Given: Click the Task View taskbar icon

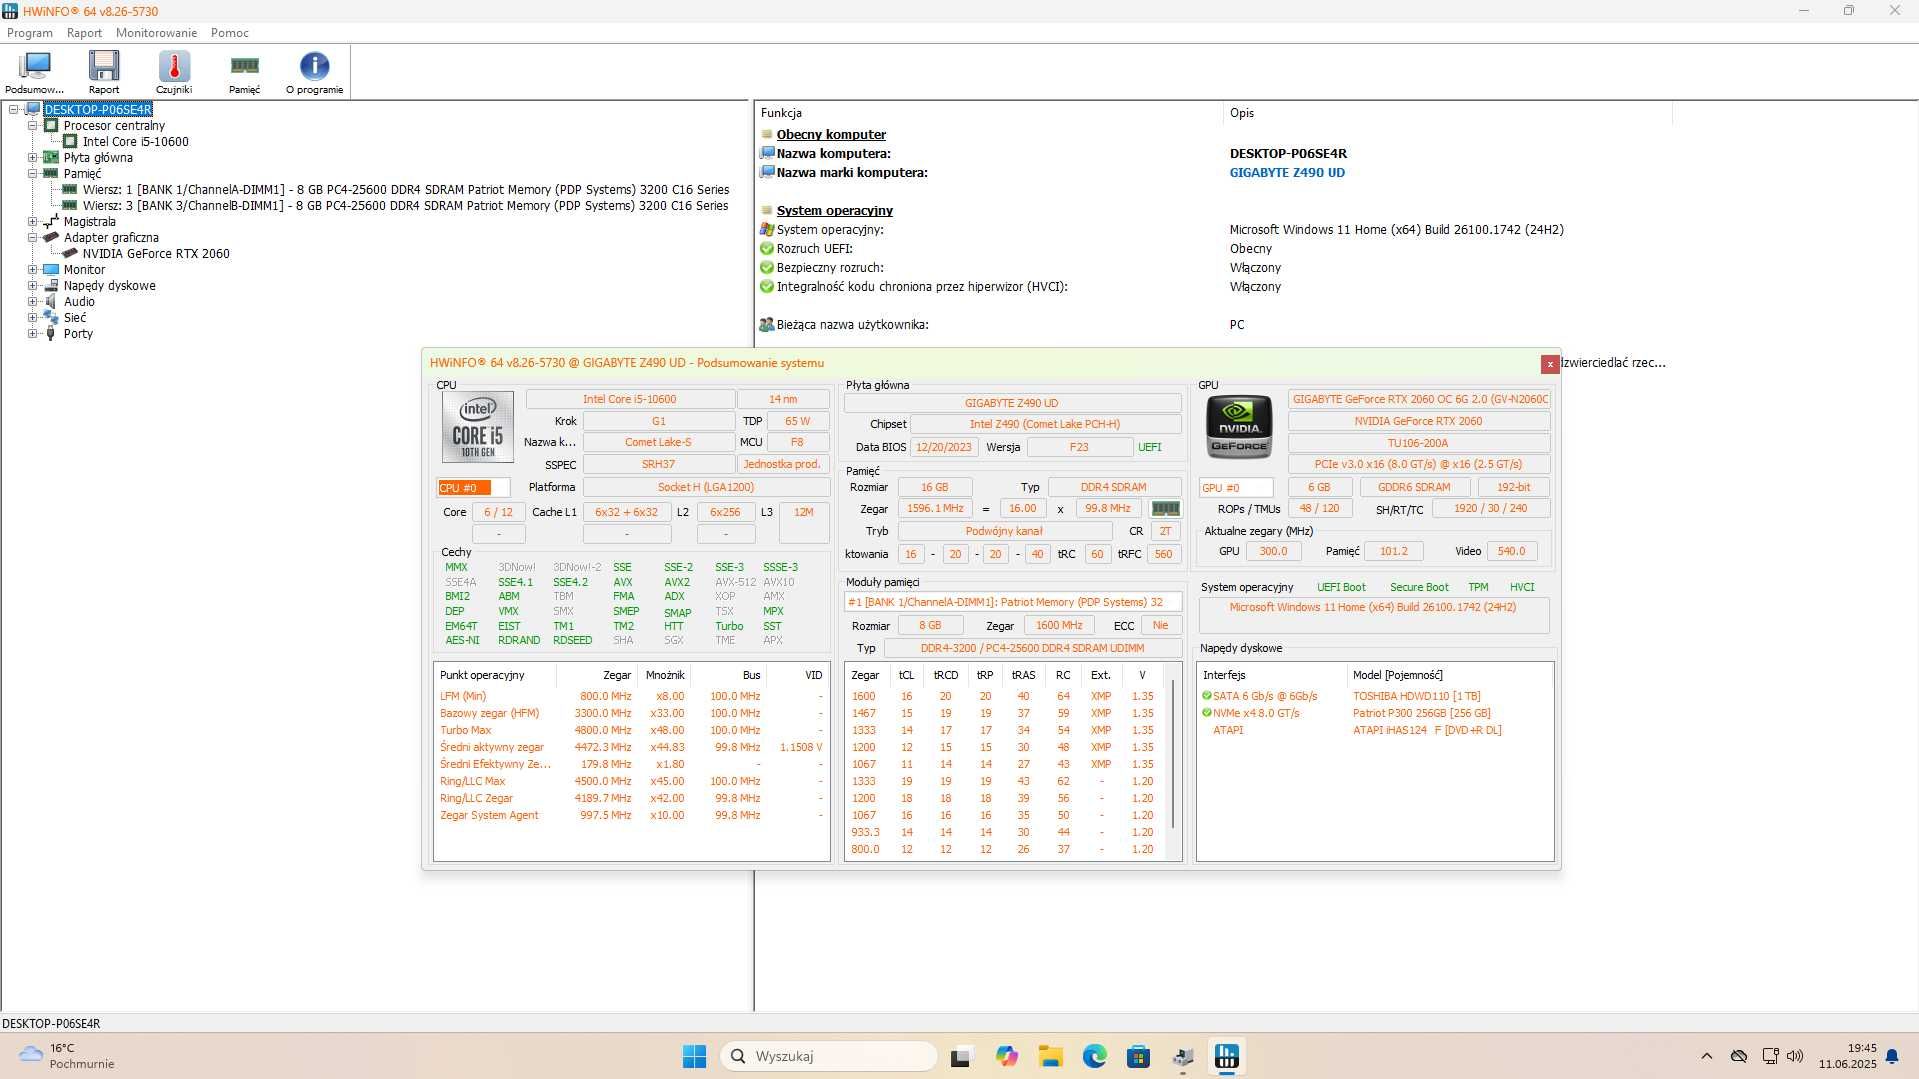Looking at the screenshot, I should (961, 1056).
